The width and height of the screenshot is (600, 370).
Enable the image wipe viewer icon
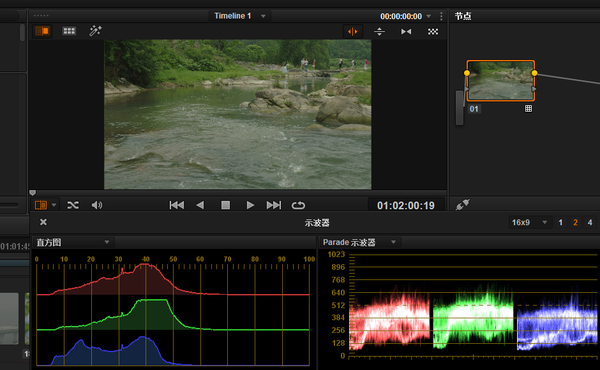(x=42, y=31)
